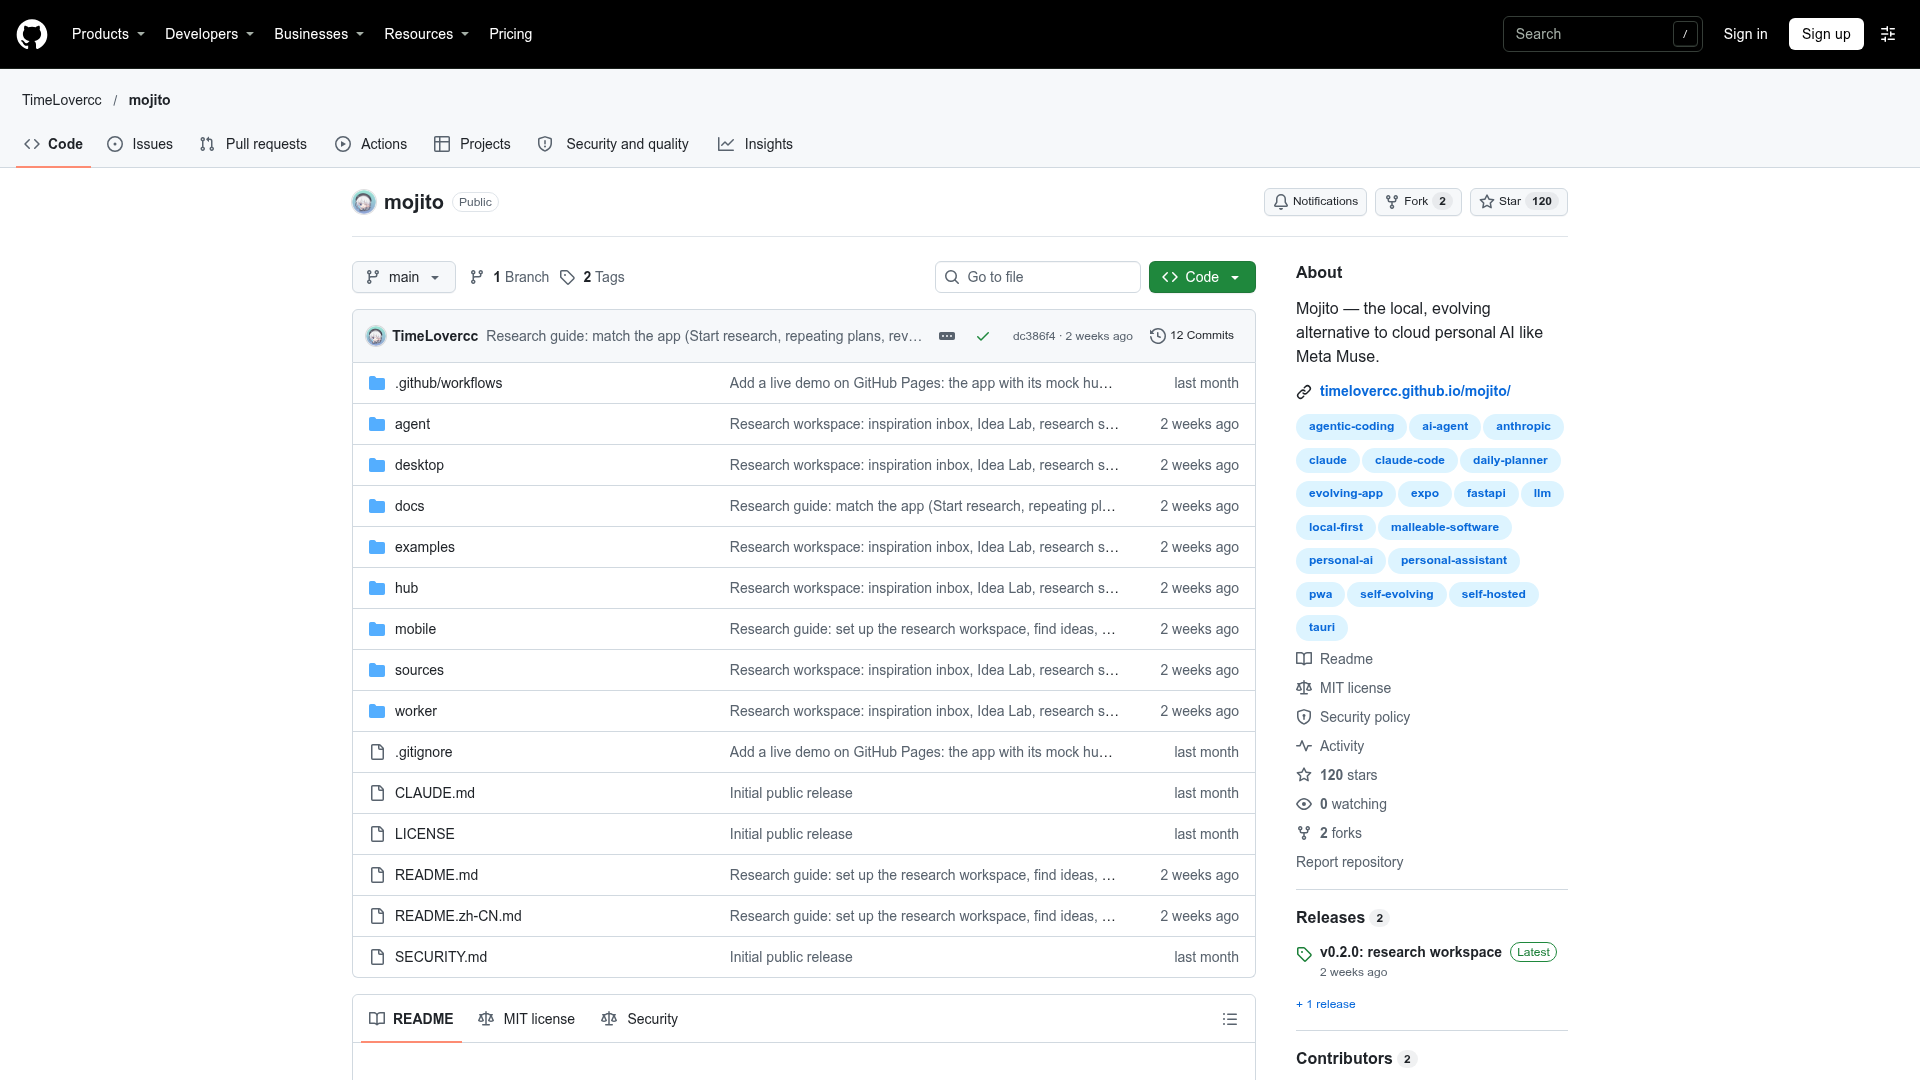
Task: Click the pulse icon beside Activity
Action: coord(1304,746)
